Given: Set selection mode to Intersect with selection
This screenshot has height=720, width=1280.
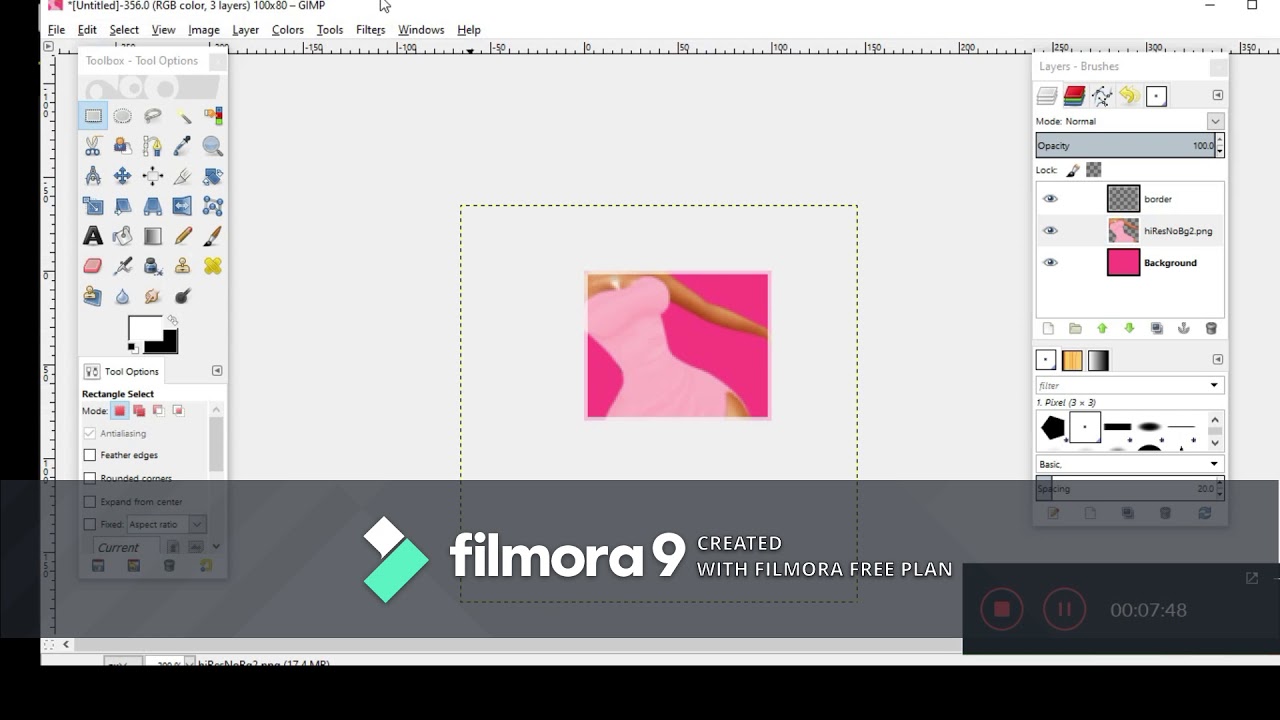Looking at the screenshot, I should coord(178,411).
